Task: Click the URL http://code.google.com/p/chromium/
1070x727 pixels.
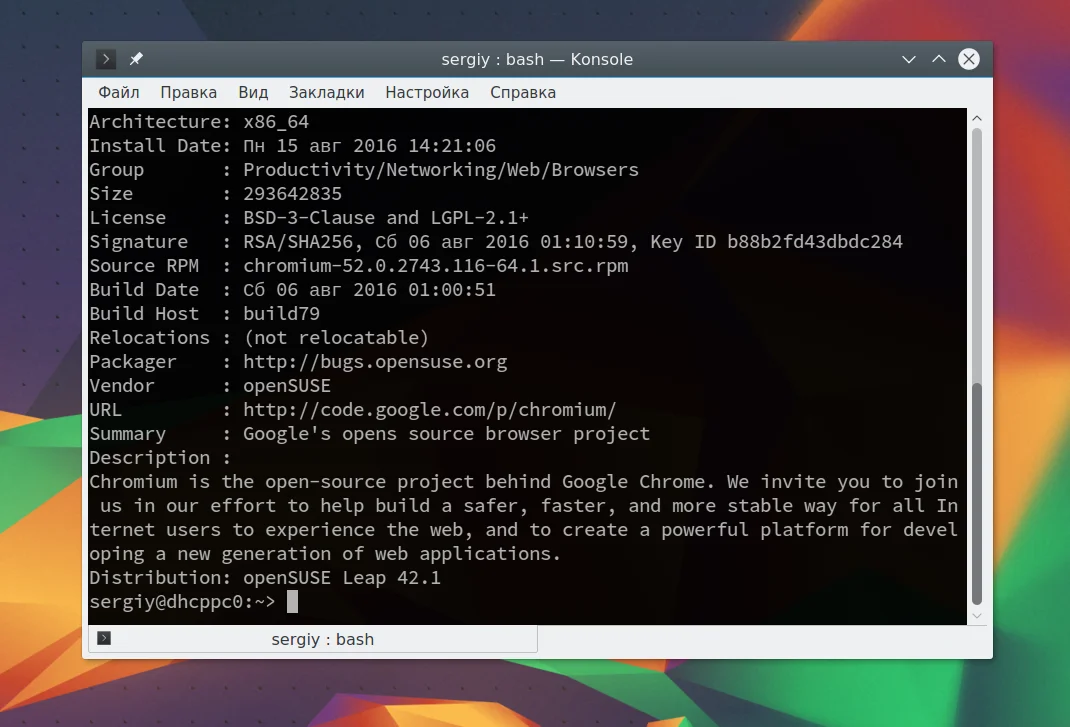Action: pos(429,410)
